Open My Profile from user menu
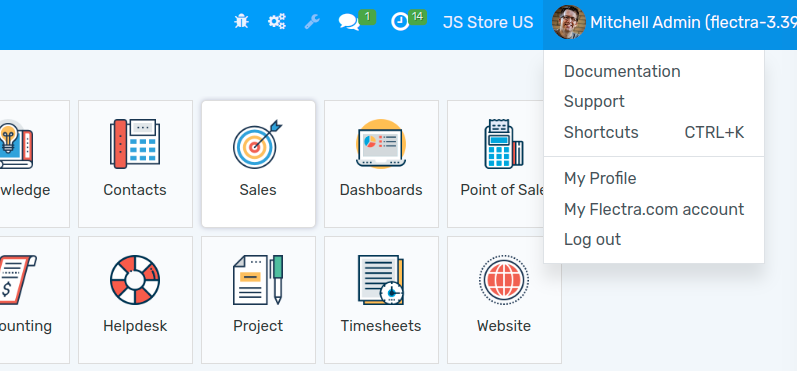This screenshot has width=797, height=371. click(x=600, y=178)
